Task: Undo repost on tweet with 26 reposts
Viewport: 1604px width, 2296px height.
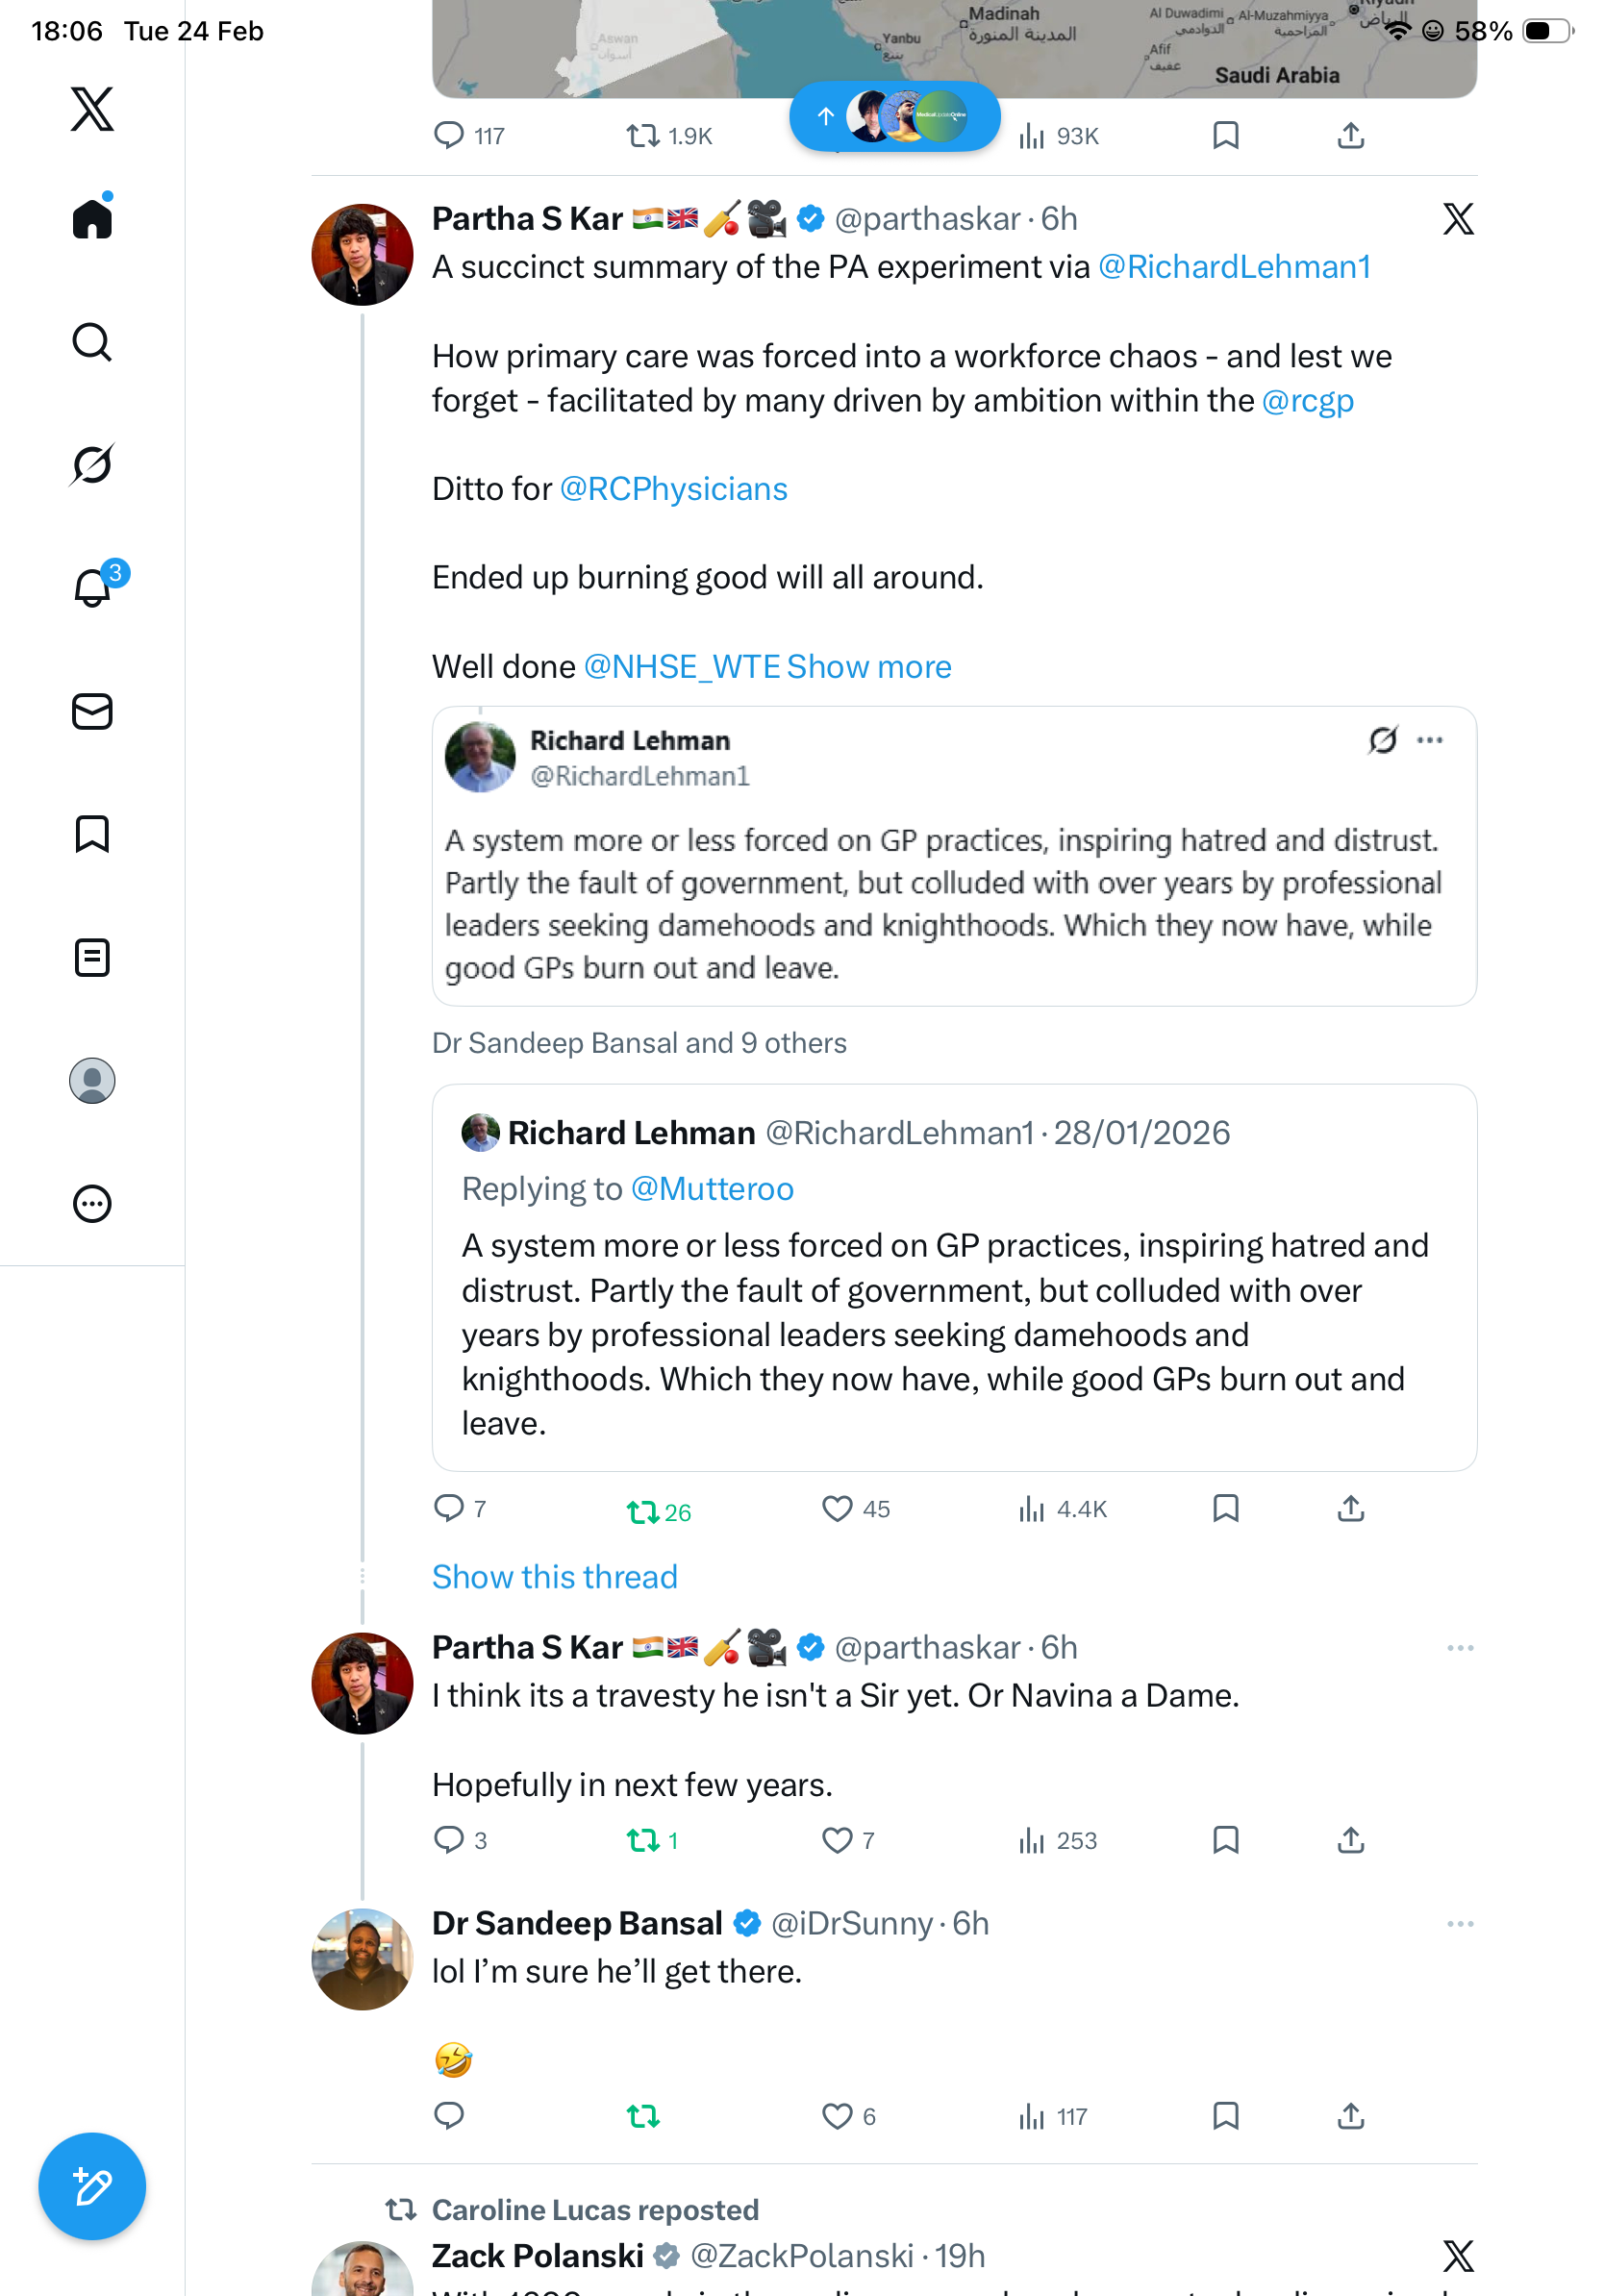Action: pos(643,1511)
